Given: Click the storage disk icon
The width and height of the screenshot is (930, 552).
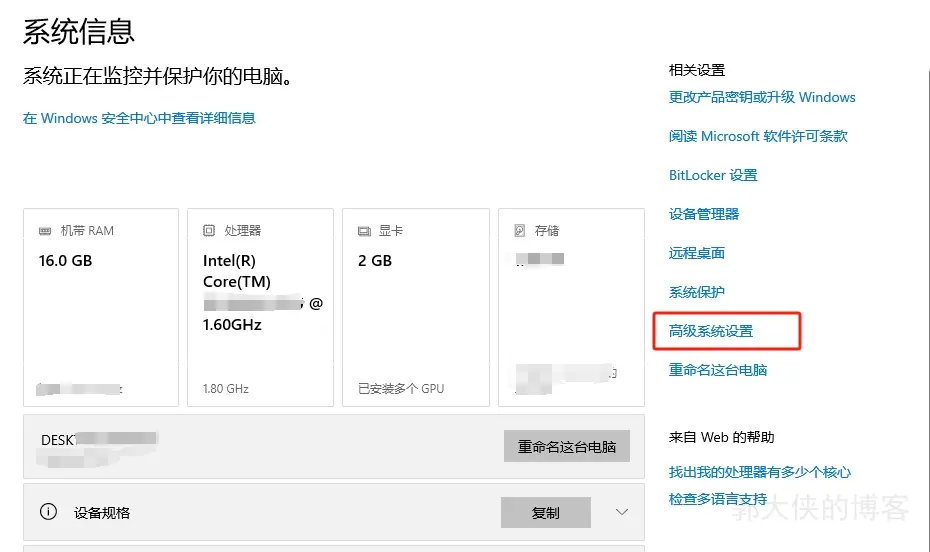Looking at the screenshot, I should click(520, 230).
